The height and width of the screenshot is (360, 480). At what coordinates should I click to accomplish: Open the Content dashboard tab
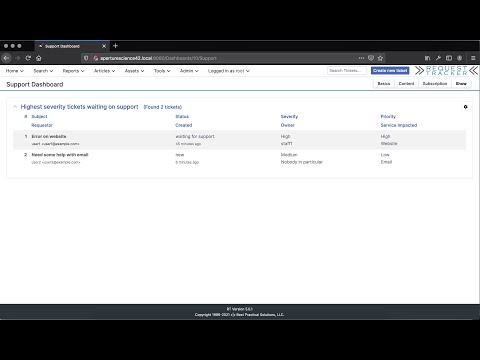pyautogui.click(x=406, y=84)
